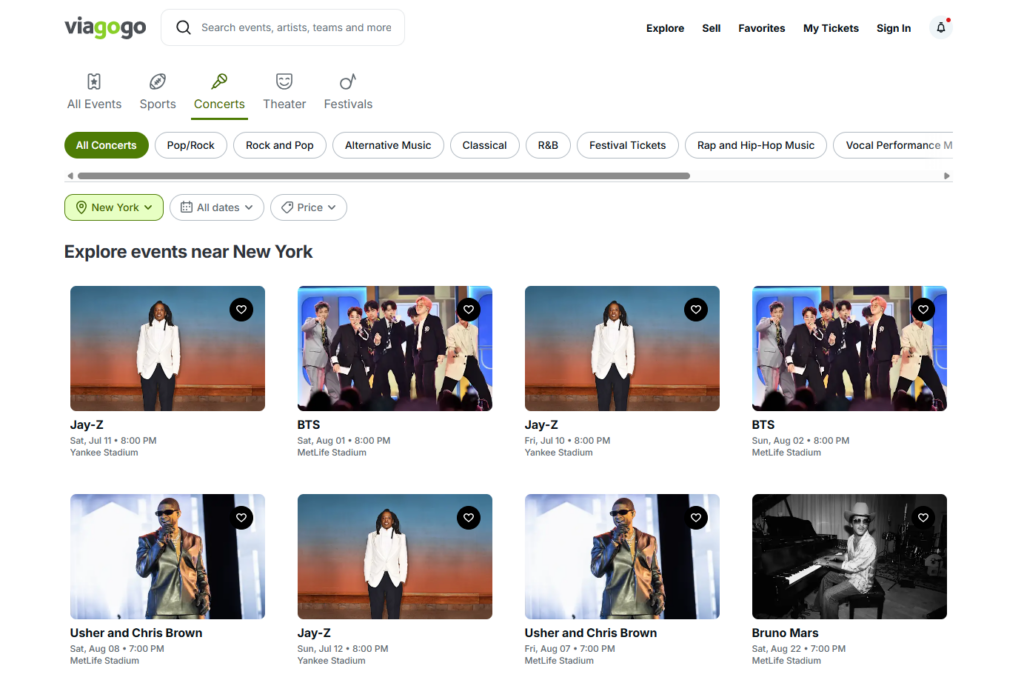Viewport: 1024px width, 700px height.
Task: Switch to Theater tab label
Action: pos(284,104)
